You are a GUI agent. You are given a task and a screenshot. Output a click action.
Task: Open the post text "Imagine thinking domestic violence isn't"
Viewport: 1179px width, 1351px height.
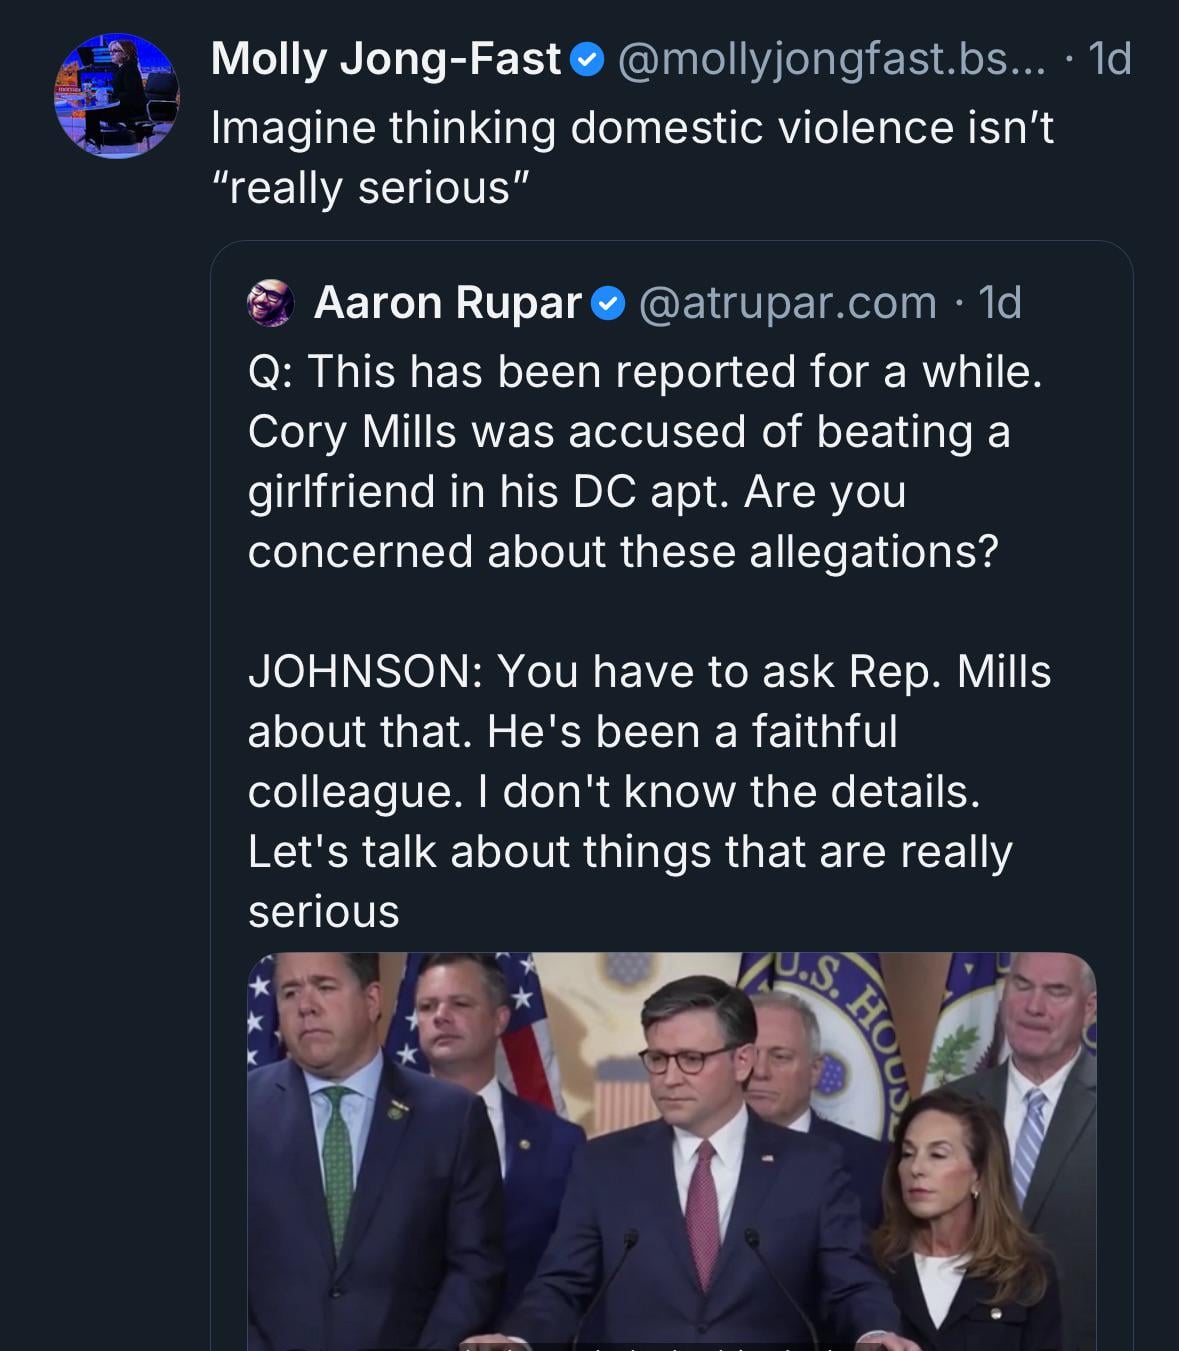(632, 128)
